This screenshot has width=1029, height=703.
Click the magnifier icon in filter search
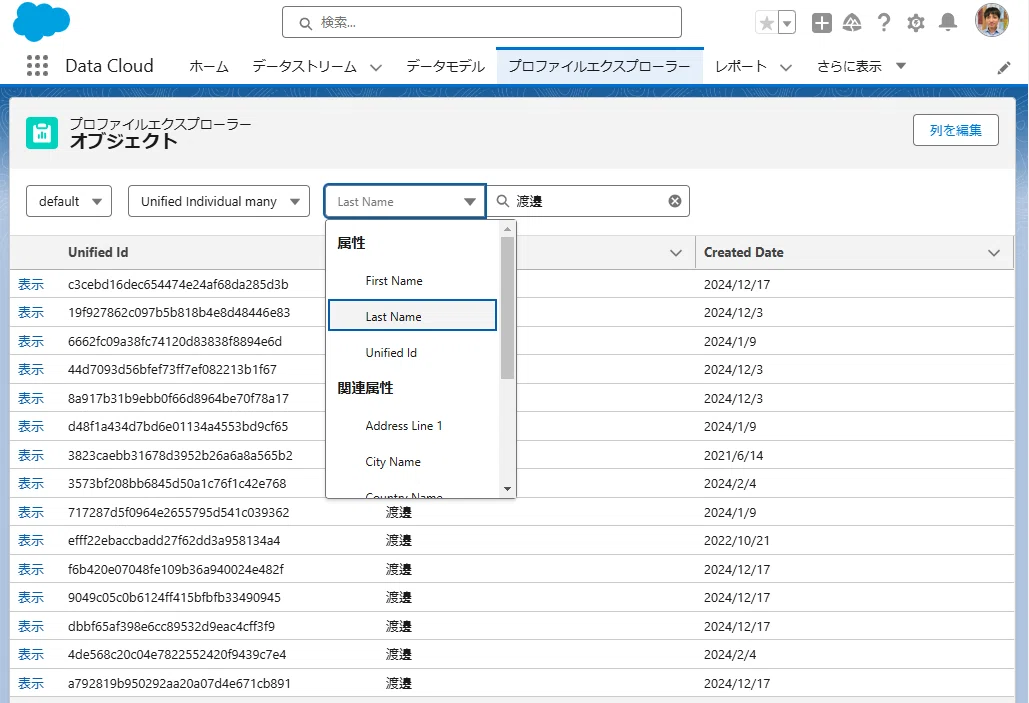click(503, 201)
